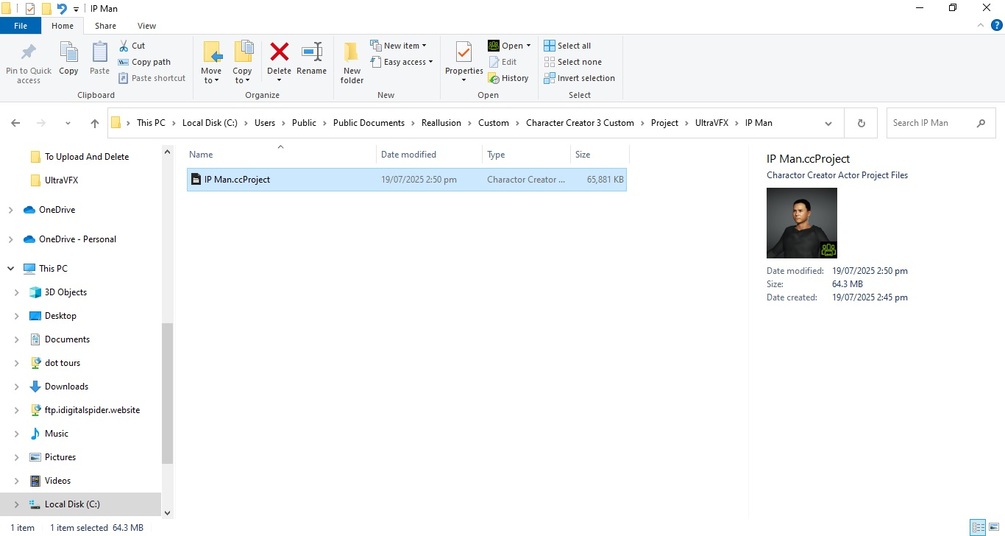Click Pin to Quick access icon
1005x536 pixels.
click(28, 53)
